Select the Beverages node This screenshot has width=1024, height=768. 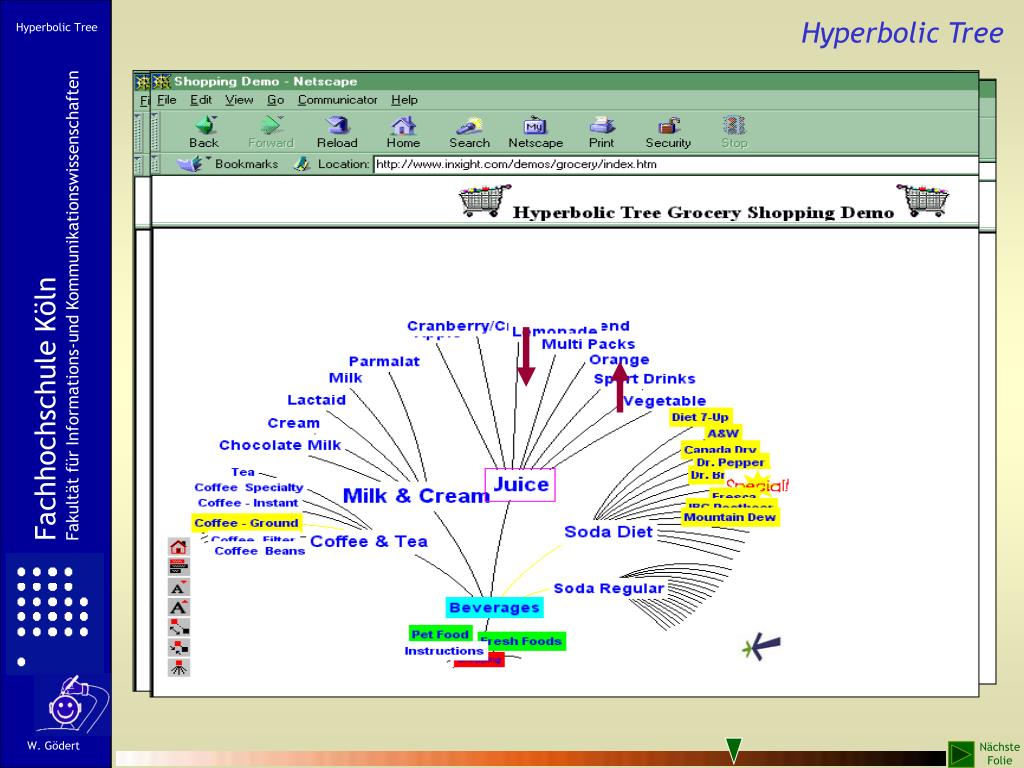[x=494, y=607]
